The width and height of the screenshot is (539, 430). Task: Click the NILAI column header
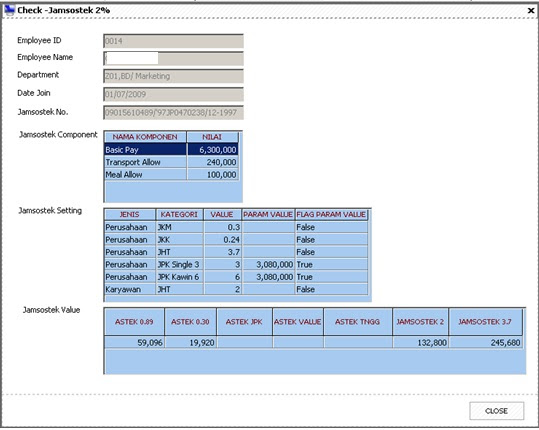[x=212, y=137]
